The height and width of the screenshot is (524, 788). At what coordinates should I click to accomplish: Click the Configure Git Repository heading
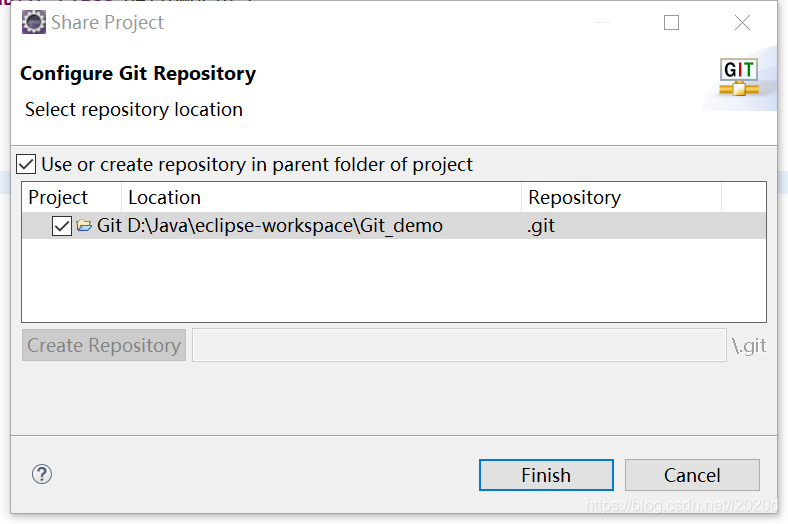pyautogui.click(x=138, y=74)
